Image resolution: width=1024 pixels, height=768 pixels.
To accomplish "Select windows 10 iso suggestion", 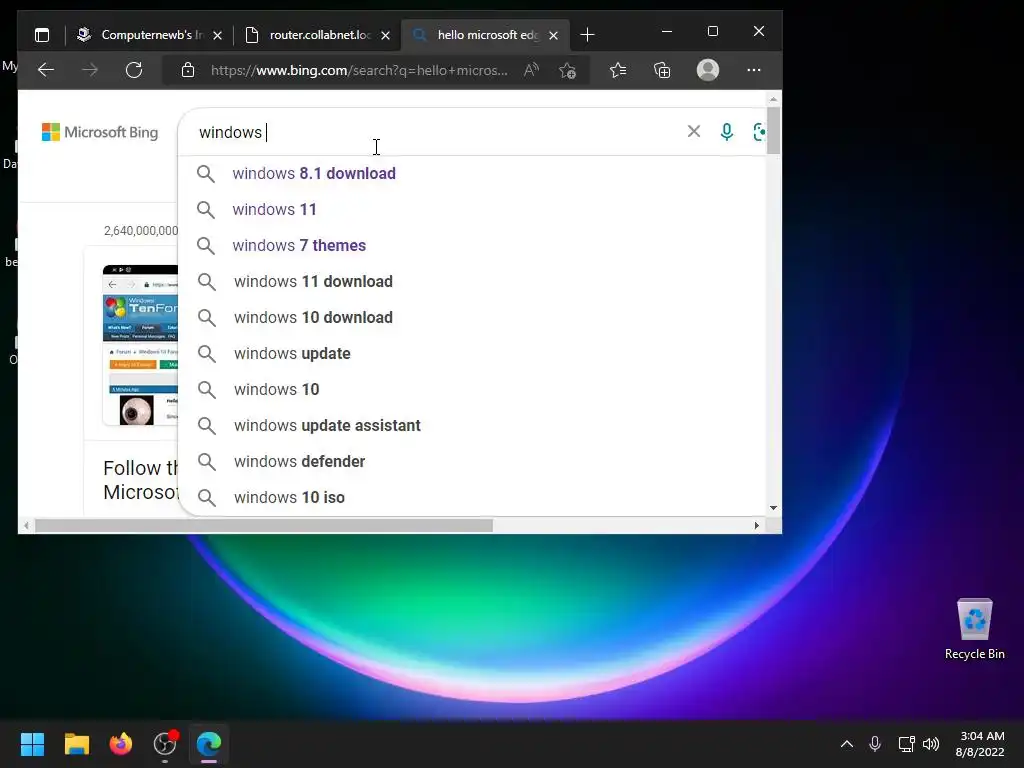I will pyautogui.click(x=472, y=497).
